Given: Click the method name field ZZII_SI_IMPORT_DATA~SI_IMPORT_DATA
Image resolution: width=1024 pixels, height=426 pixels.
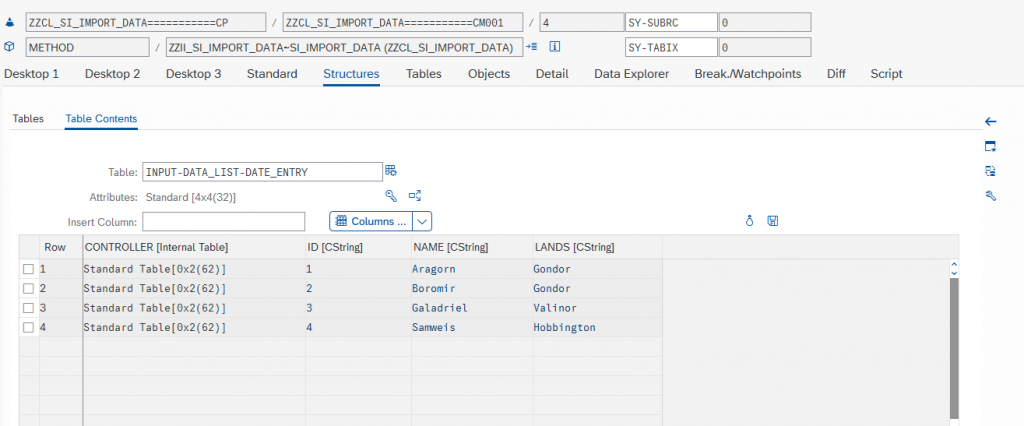Looking at the screenshot, I should click(344, 47).
